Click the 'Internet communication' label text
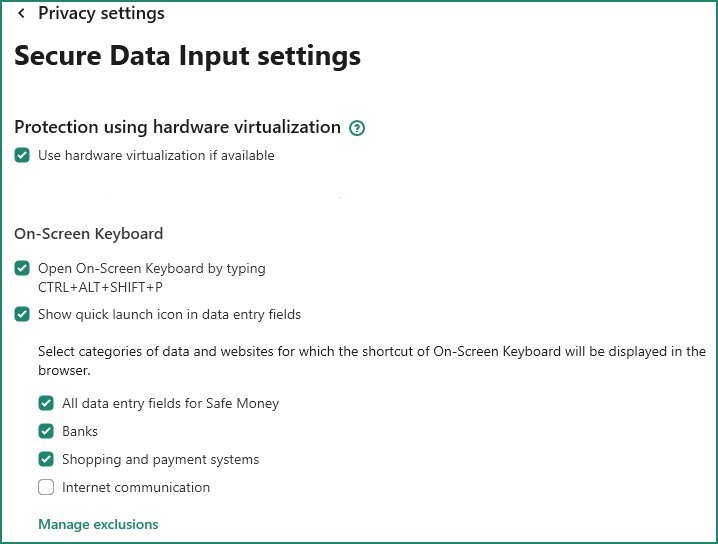Image resolution: width=718 pixels, height=544 pixels. [x=136, y=487]
